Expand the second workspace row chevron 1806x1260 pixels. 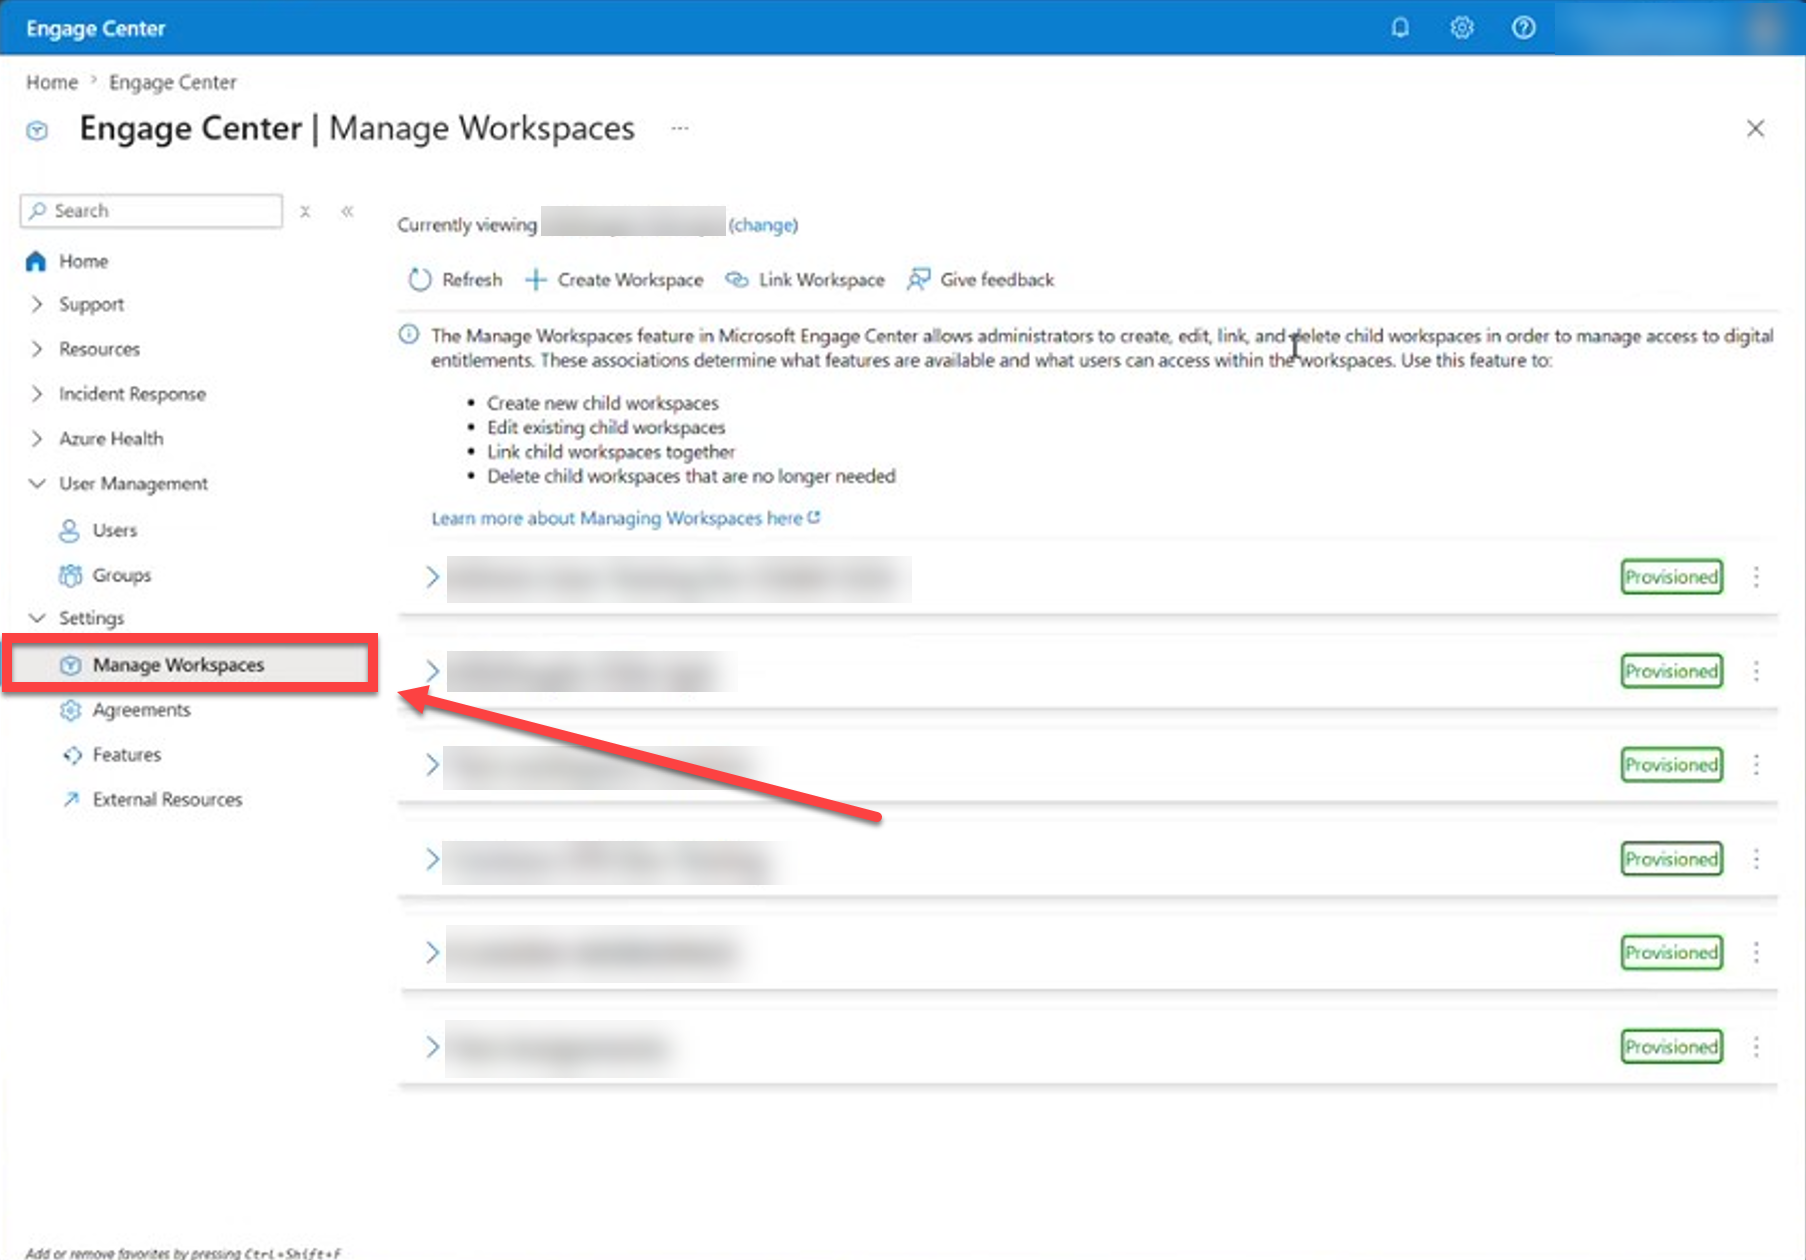click(x=432, y=671)
